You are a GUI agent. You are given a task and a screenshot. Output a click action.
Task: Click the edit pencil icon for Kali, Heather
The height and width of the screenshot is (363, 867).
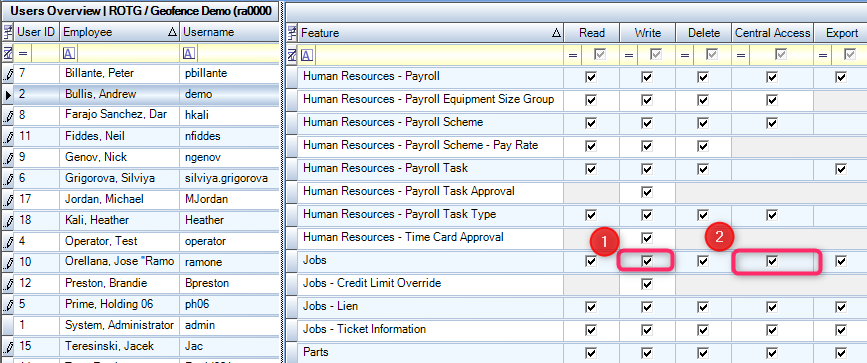tap(7, 221)
